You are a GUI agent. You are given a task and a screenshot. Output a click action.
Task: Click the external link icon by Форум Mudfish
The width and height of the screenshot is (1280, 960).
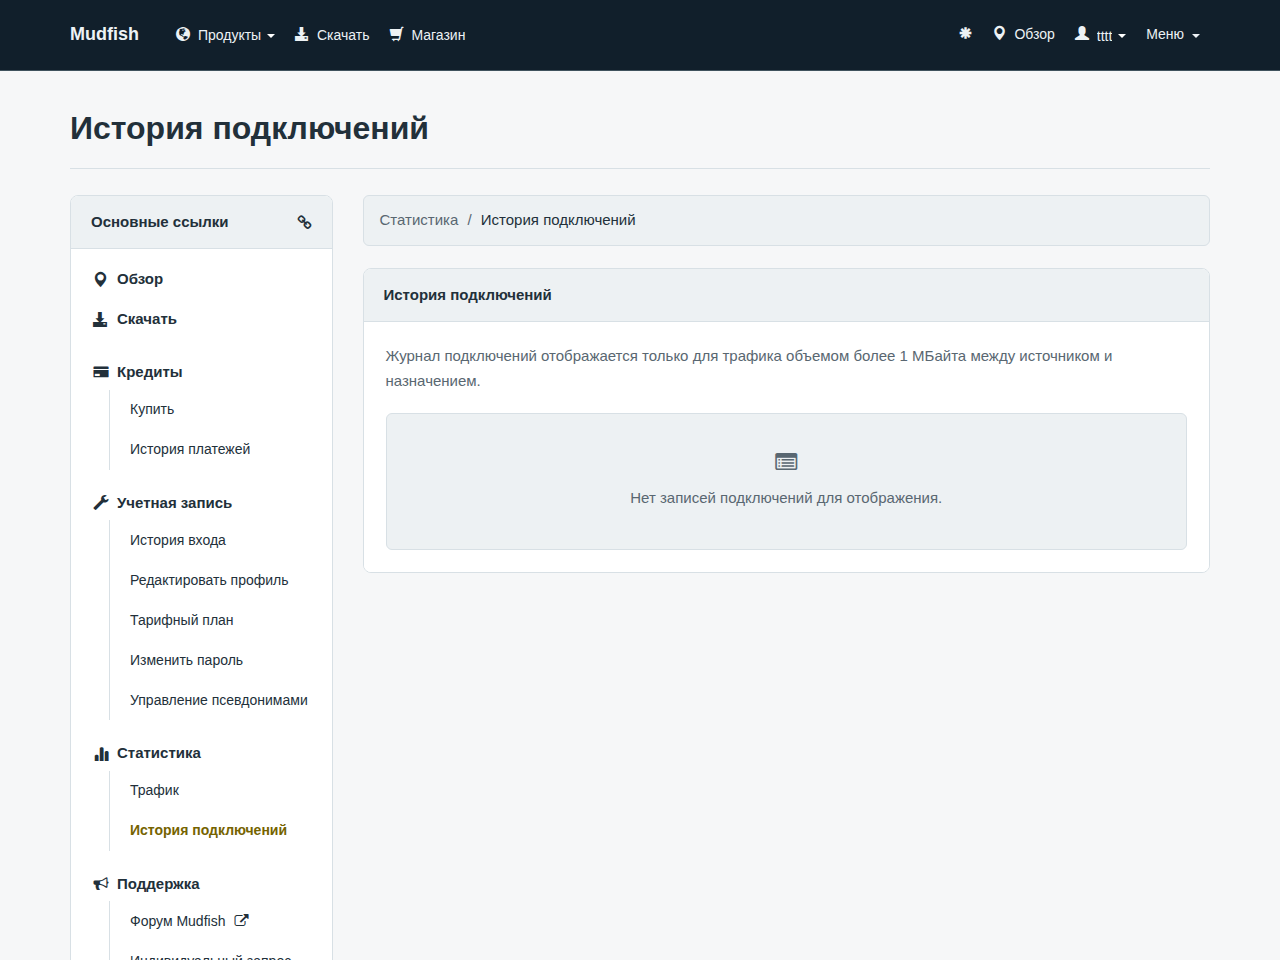[241, 920]
